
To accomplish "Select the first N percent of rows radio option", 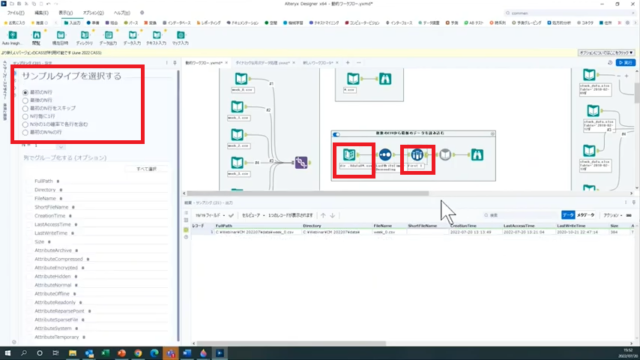I will coord(25,133).
